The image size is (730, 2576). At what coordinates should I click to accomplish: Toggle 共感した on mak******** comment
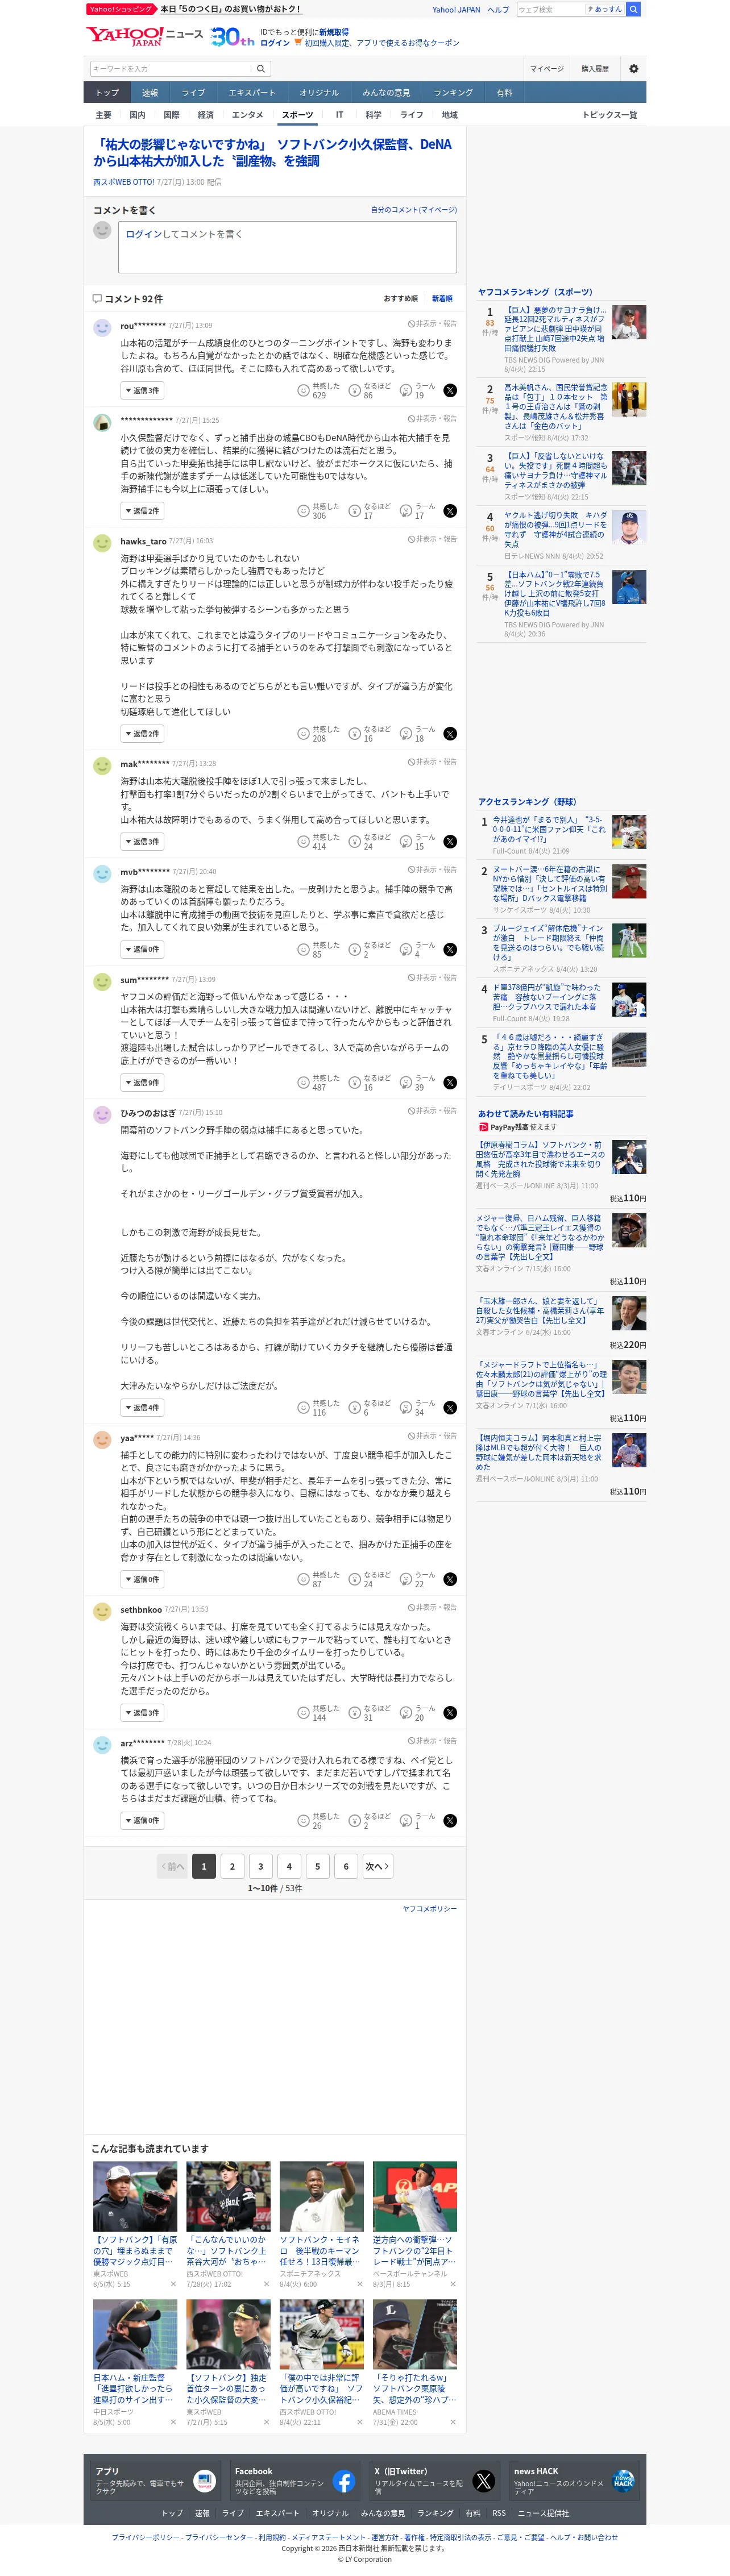[318, 842]
